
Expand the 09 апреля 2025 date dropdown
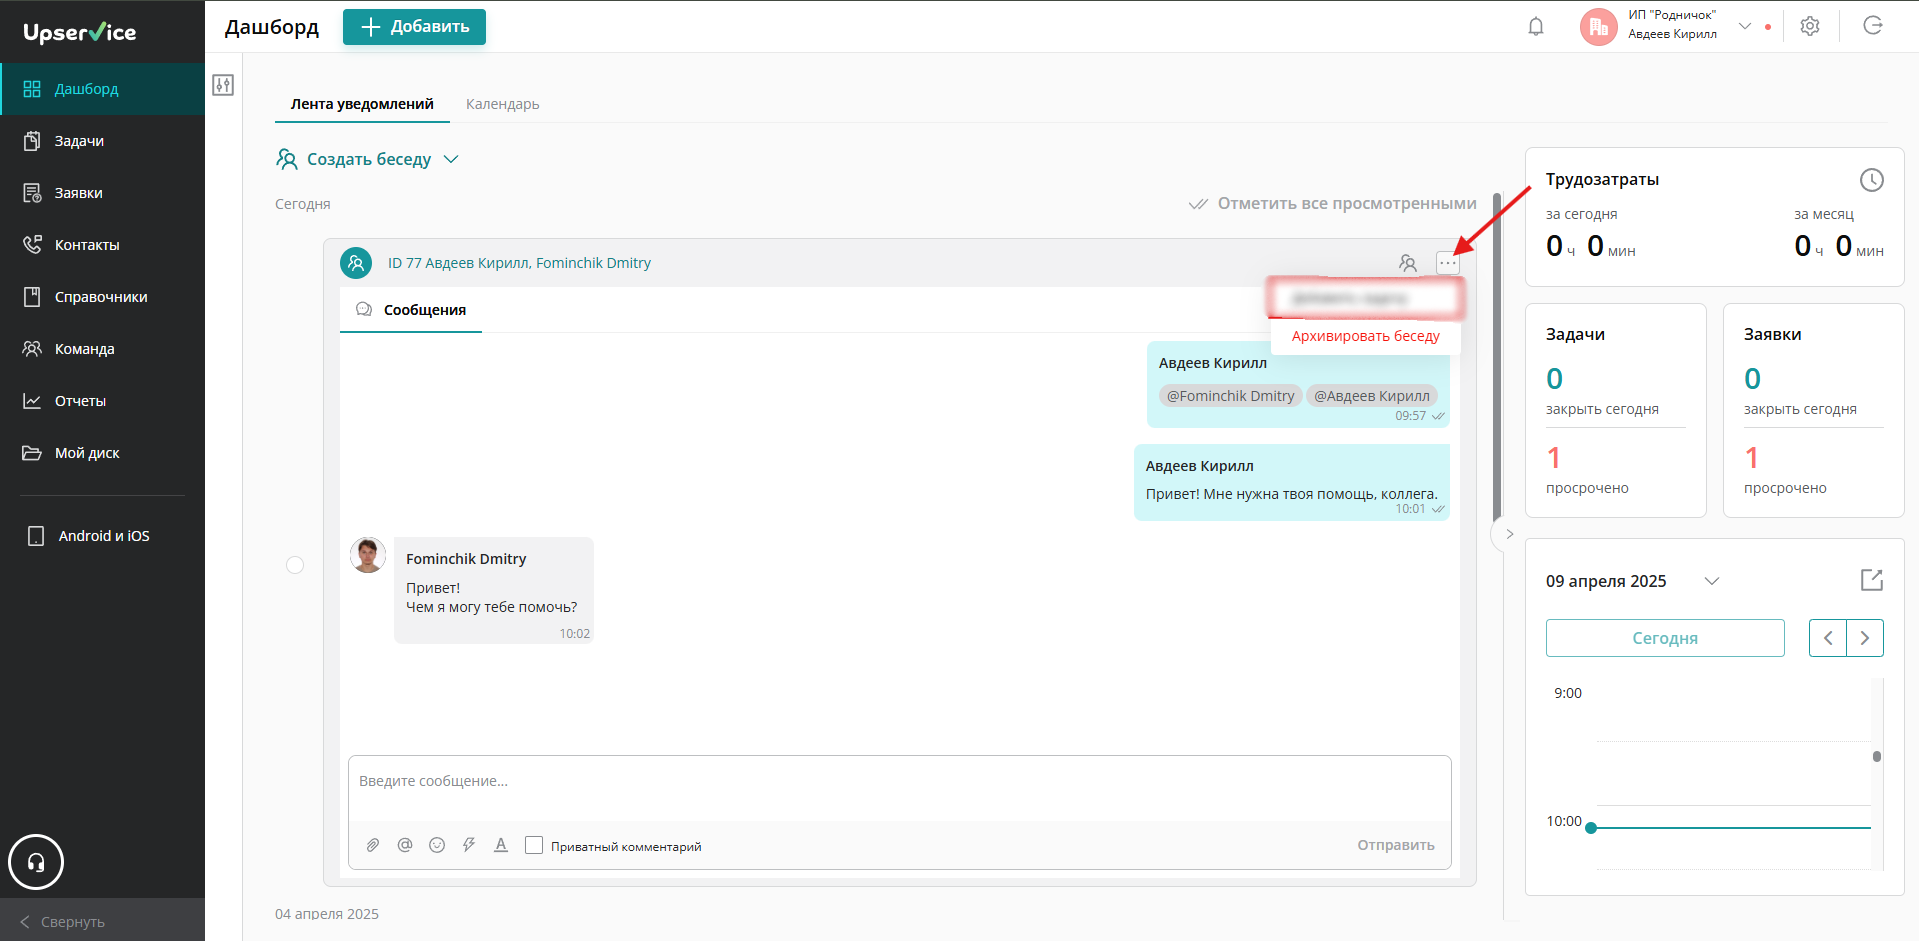(x=1712, y=581)
